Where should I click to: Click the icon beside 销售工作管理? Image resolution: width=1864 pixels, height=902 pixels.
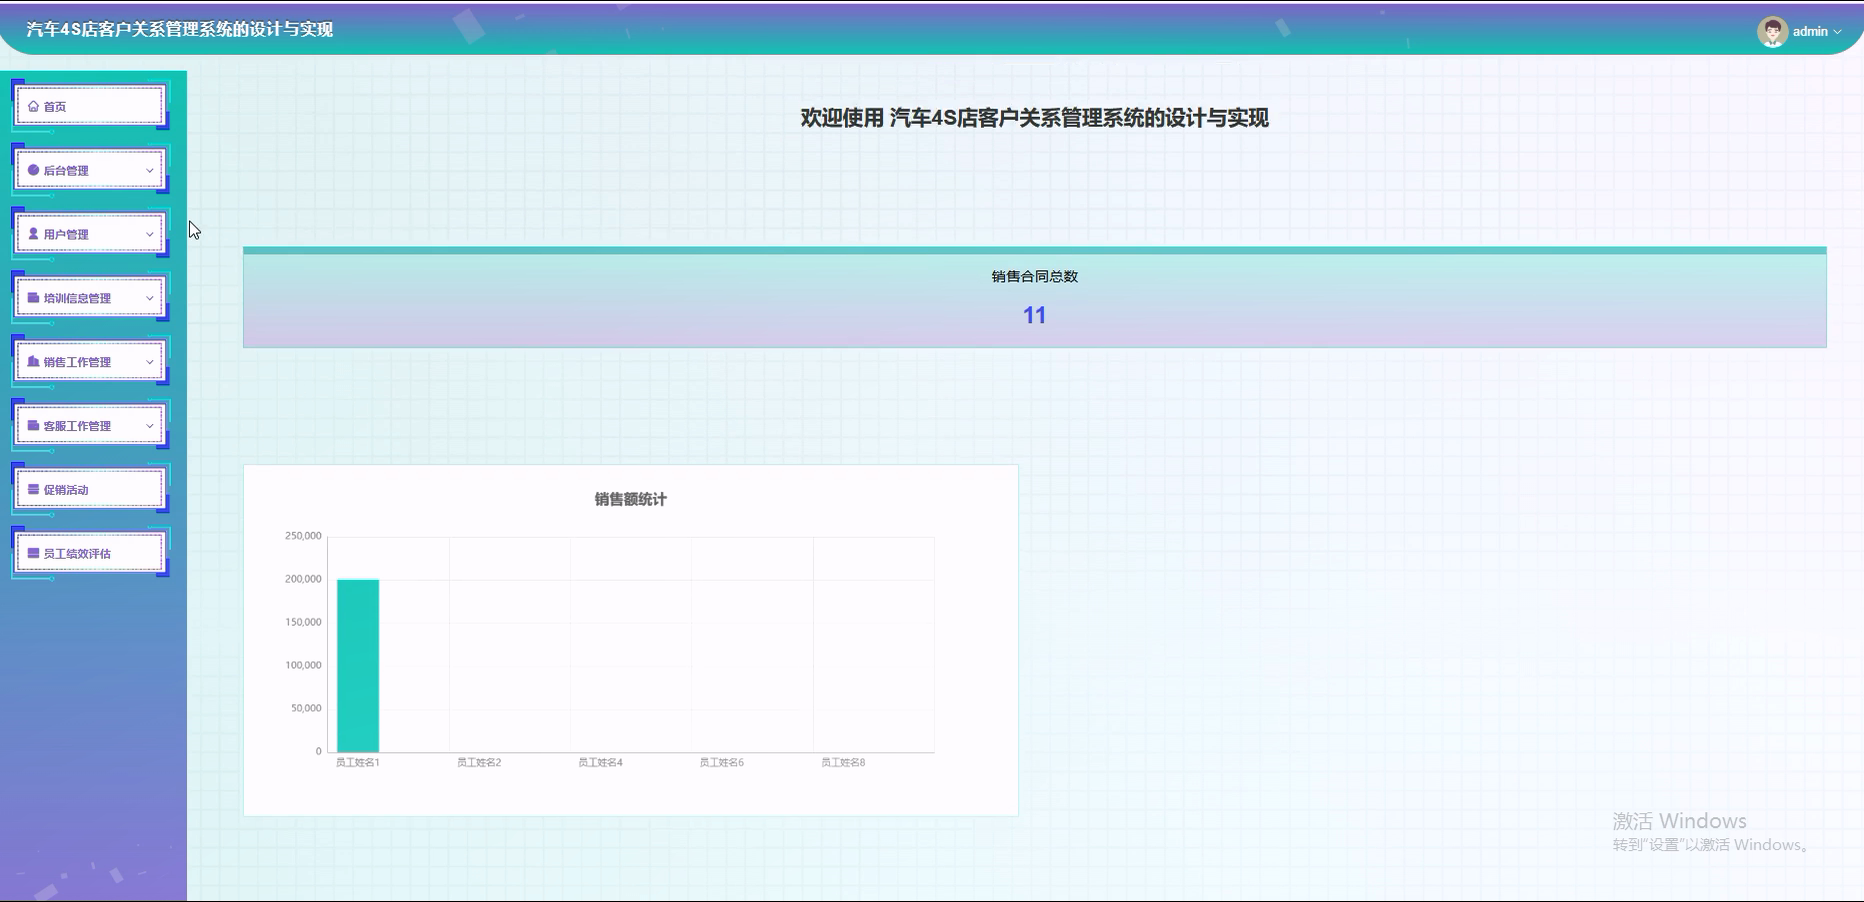pyautogui.click(x=33, y=362)
